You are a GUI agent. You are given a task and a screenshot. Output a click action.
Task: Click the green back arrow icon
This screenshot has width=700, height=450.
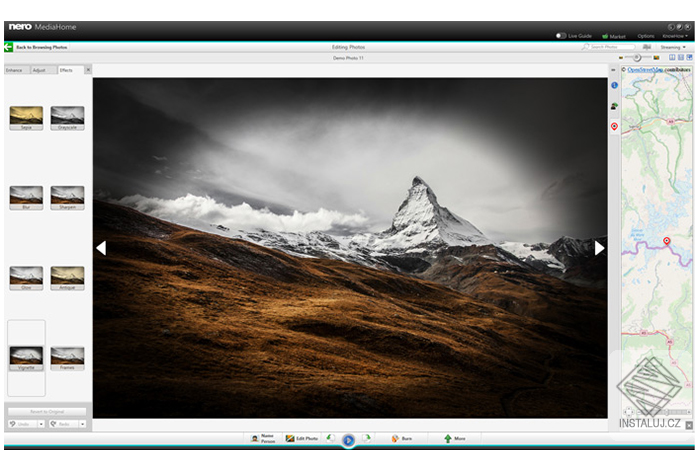[x=8, y=47]
